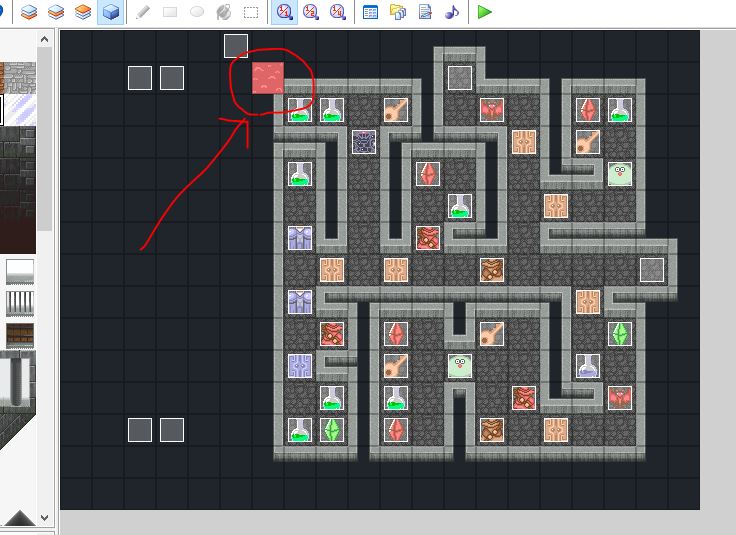Pick the Flood Fill tool
The height and width of the screenshot is (535, 736).
pos(224,12)
